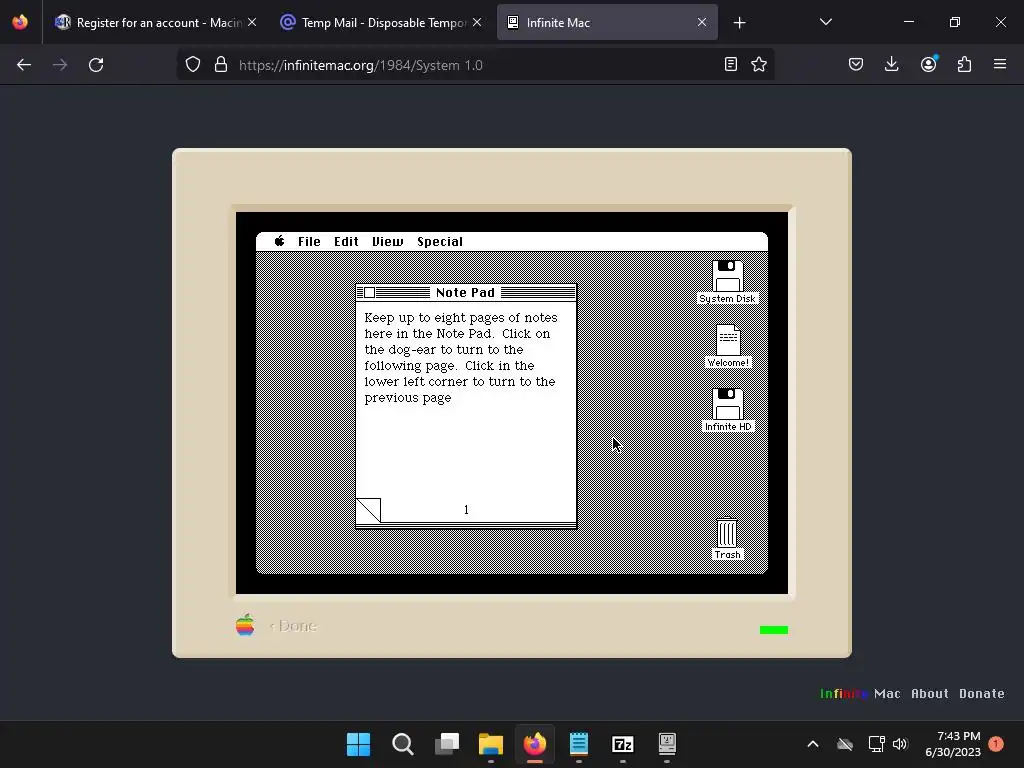Open Task View on the taskbar
This screenshot has width=1024, height=768.
click(x=447, y=744)
